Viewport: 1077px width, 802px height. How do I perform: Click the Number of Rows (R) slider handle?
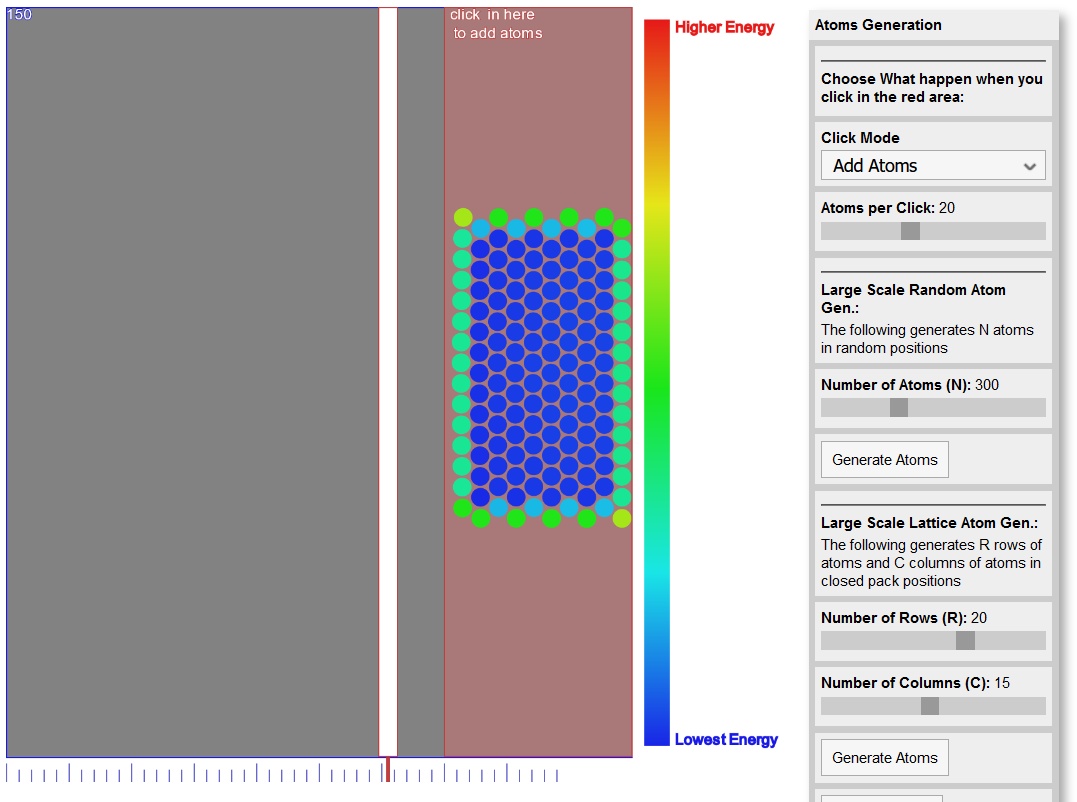pyautogui.click(x=965, y=641)
